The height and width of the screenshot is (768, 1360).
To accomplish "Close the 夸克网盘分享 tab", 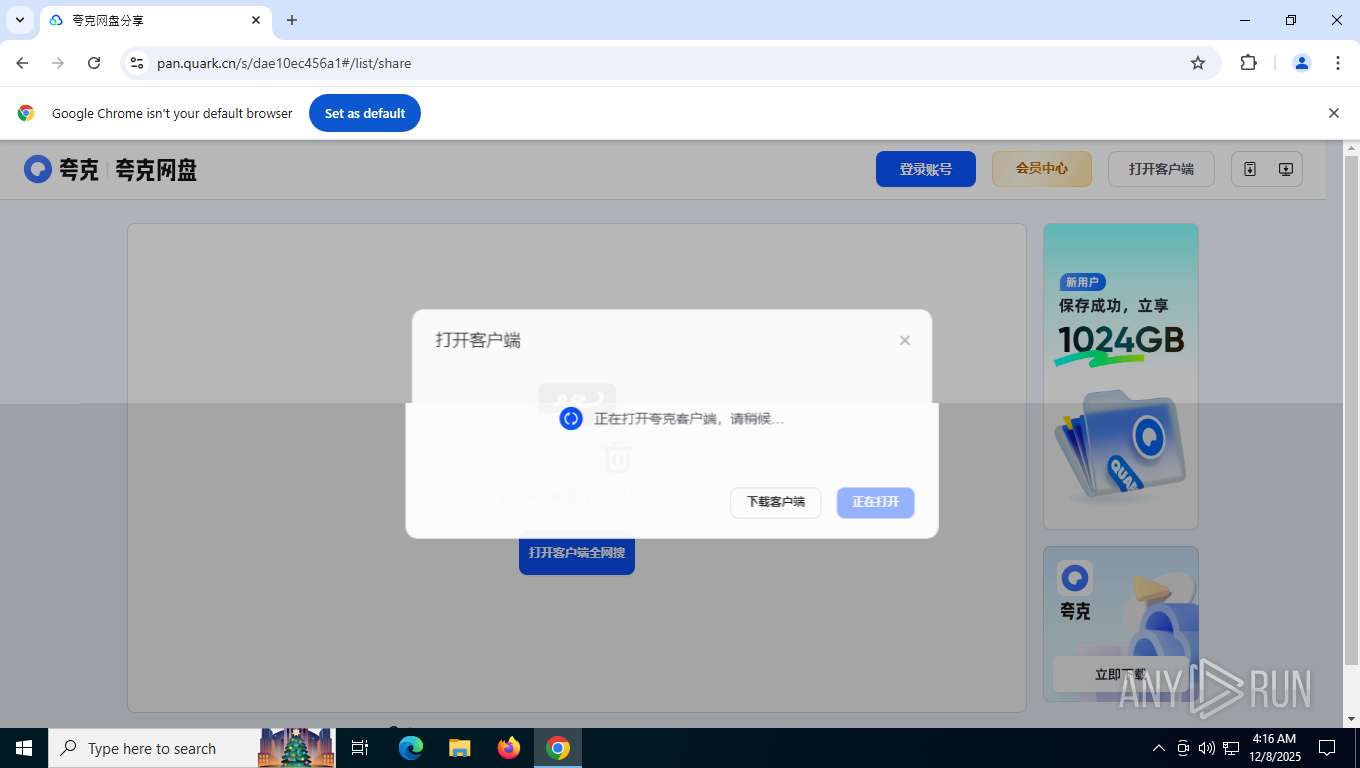I will [x=256, y=20].
